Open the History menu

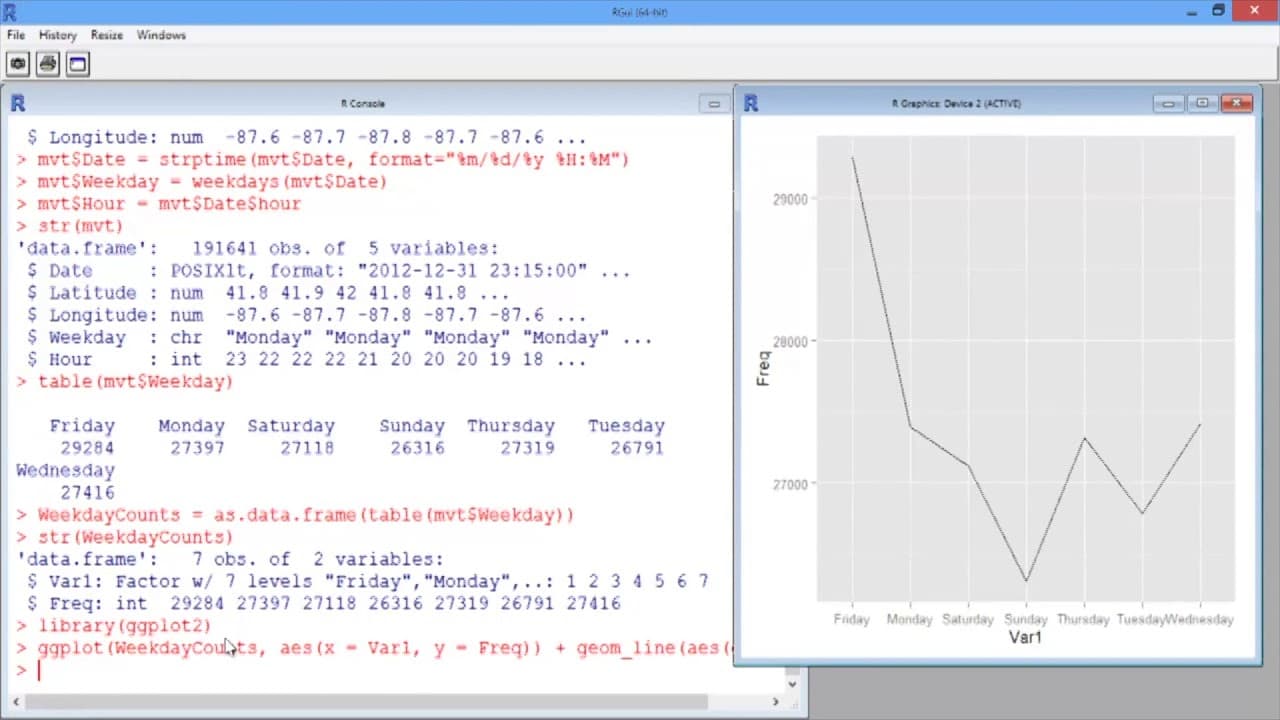[58, 35]
